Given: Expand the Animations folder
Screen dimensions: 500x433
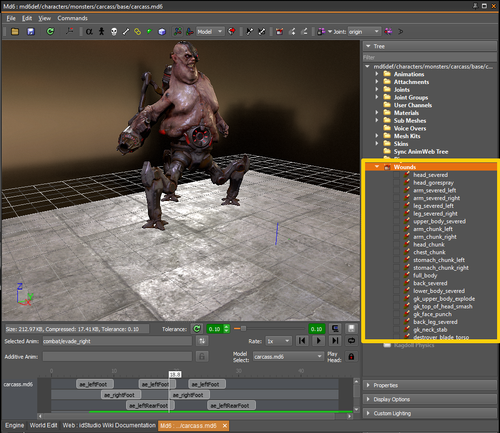Looking at the screenshot, I should coord(377,74).
